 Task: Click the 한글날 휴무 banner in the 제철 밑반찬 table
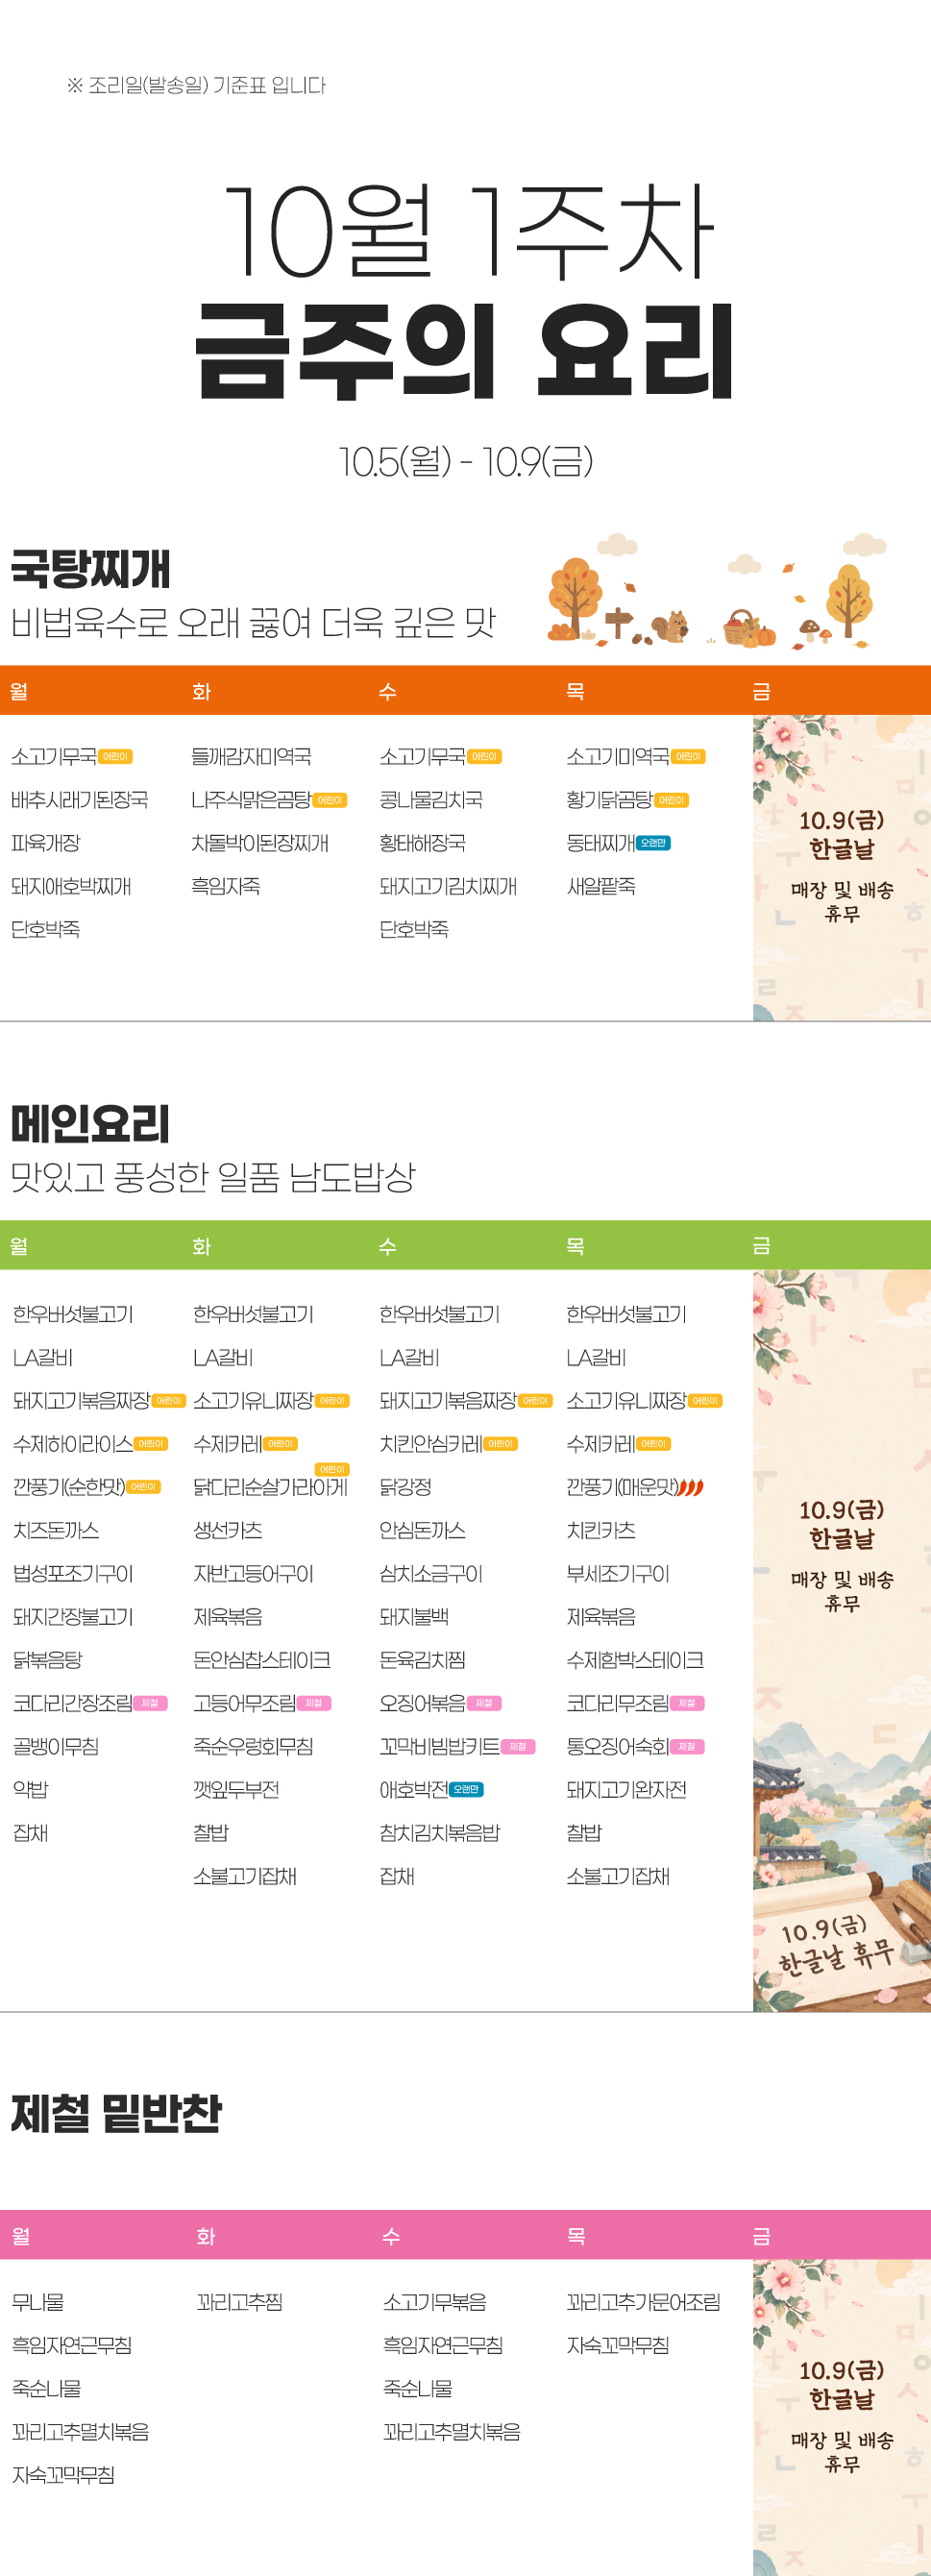click(842, 2417)
